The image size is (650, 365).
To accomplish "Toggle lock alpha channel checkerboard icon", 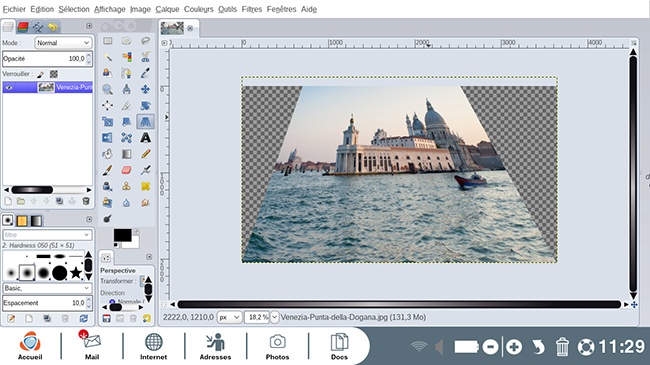I will coord(54,74).
